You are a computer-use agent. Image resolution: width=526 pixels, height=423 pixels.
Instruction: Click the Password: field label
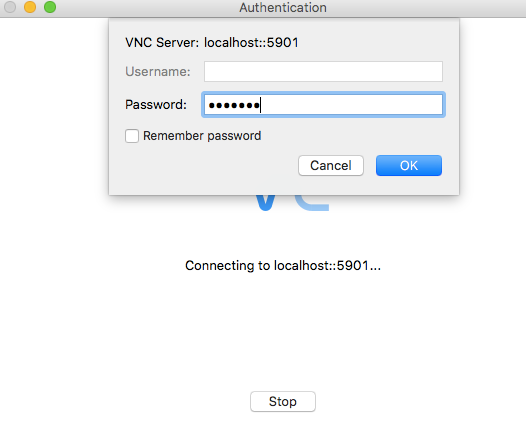pyautogui.click(x=156, y=105)
